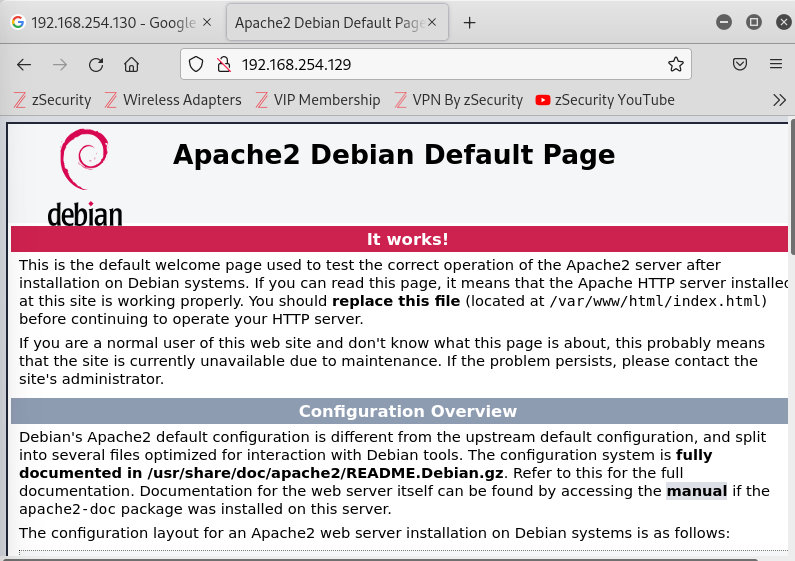Click the forward navigation arrow
Viewport: 795px width, 561px height.
60,64
